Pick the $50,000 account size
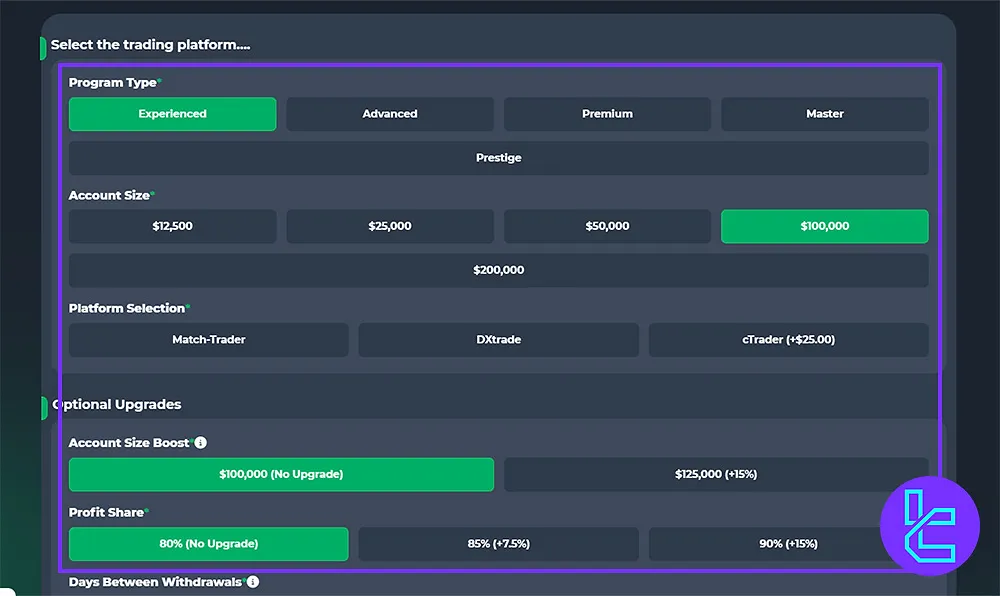 [607, 226]
